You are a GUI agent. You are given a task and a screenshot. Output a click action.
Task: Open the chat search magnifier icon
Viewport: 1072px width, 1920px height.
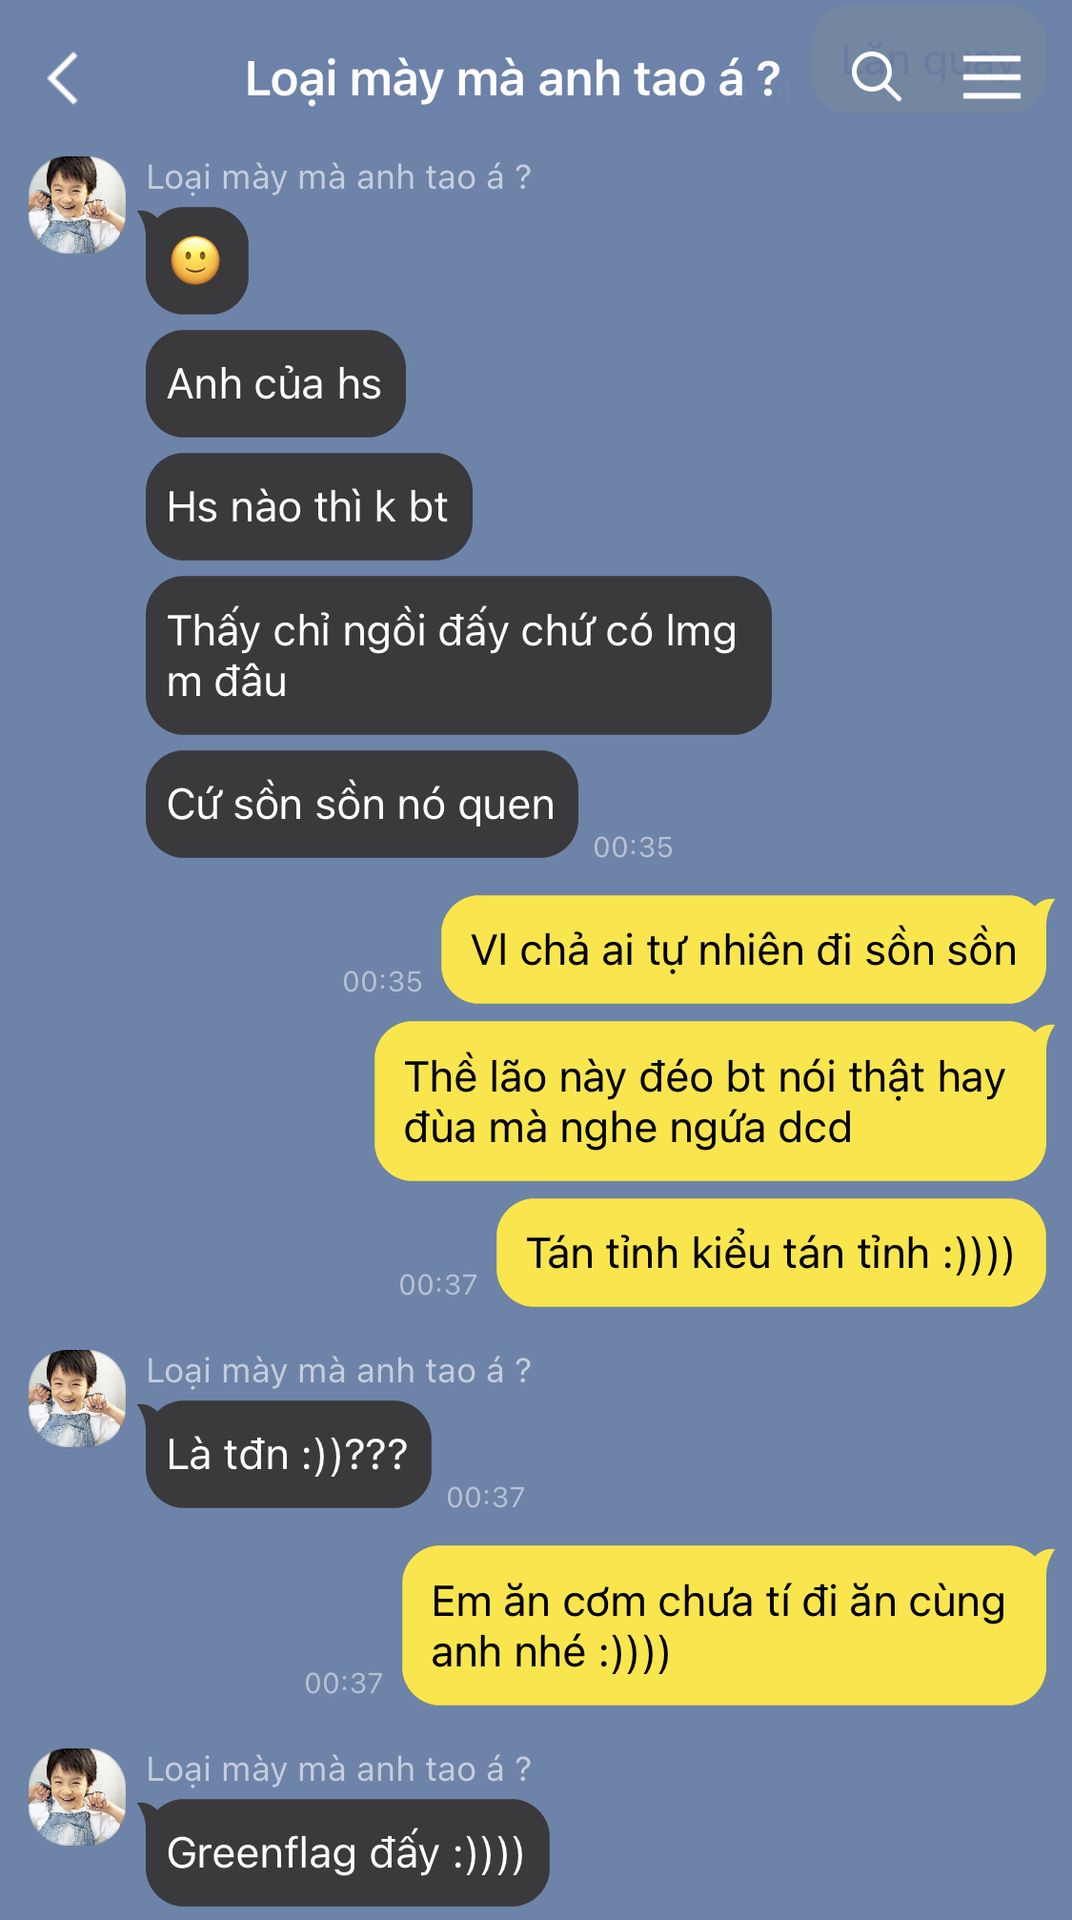point(876,76)
